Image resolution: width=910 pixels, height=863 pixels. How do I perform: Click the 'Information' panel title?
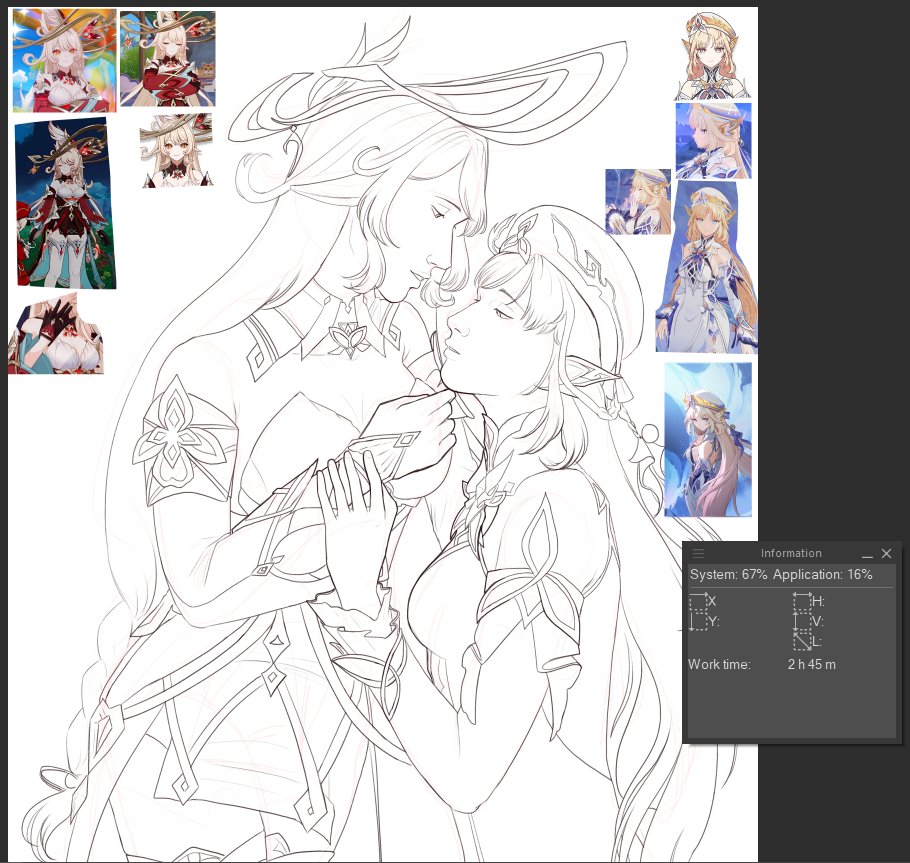(x=791, y=553)
